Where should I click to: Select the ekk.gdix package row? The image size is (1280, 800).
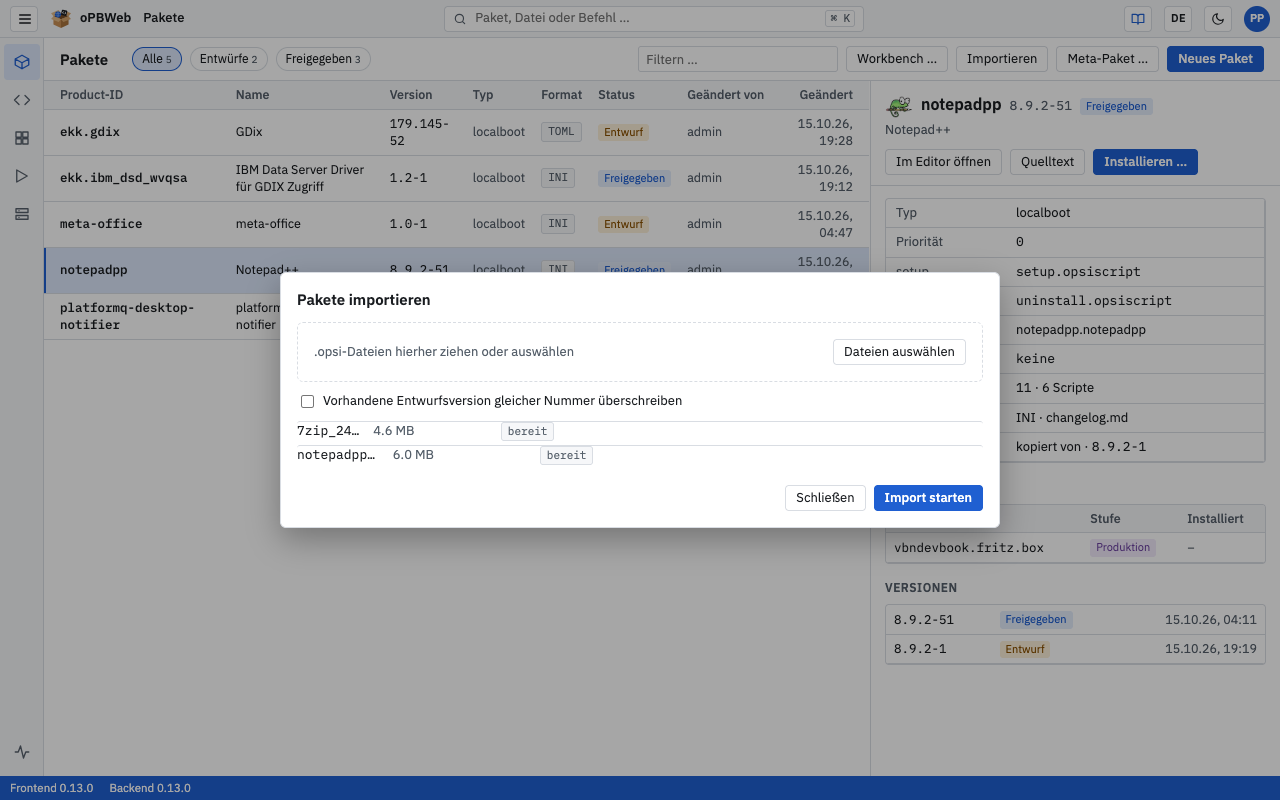click(x=456, y=132)
